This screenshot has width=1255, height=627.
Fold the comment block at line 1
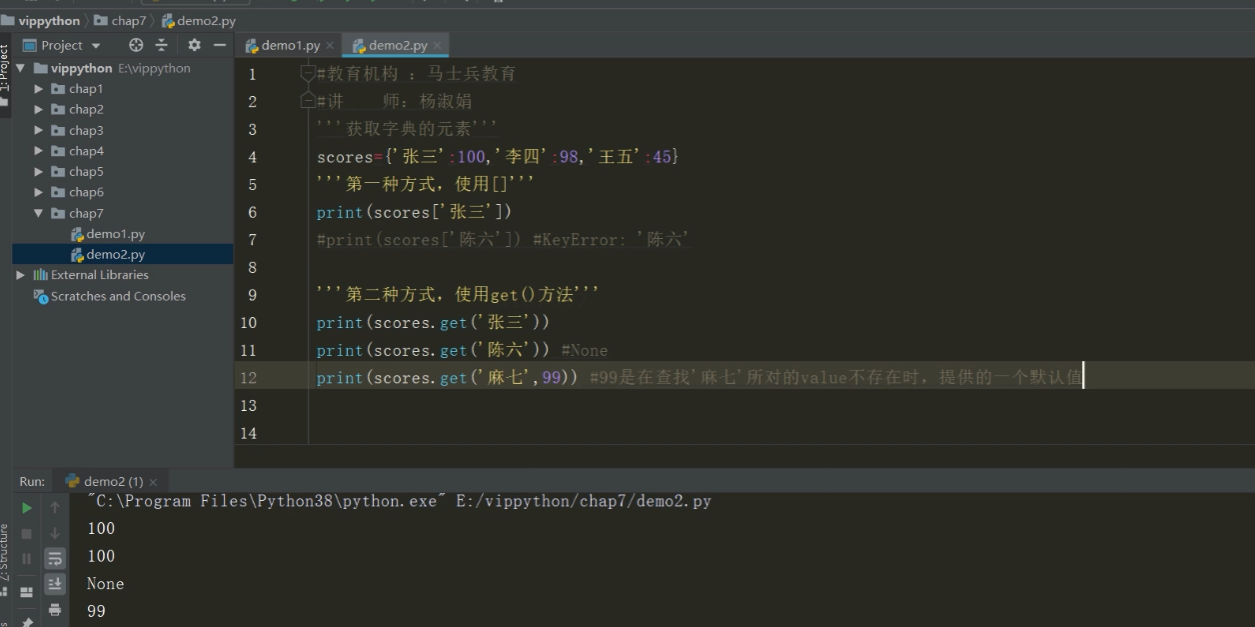[x=308, y=73]
